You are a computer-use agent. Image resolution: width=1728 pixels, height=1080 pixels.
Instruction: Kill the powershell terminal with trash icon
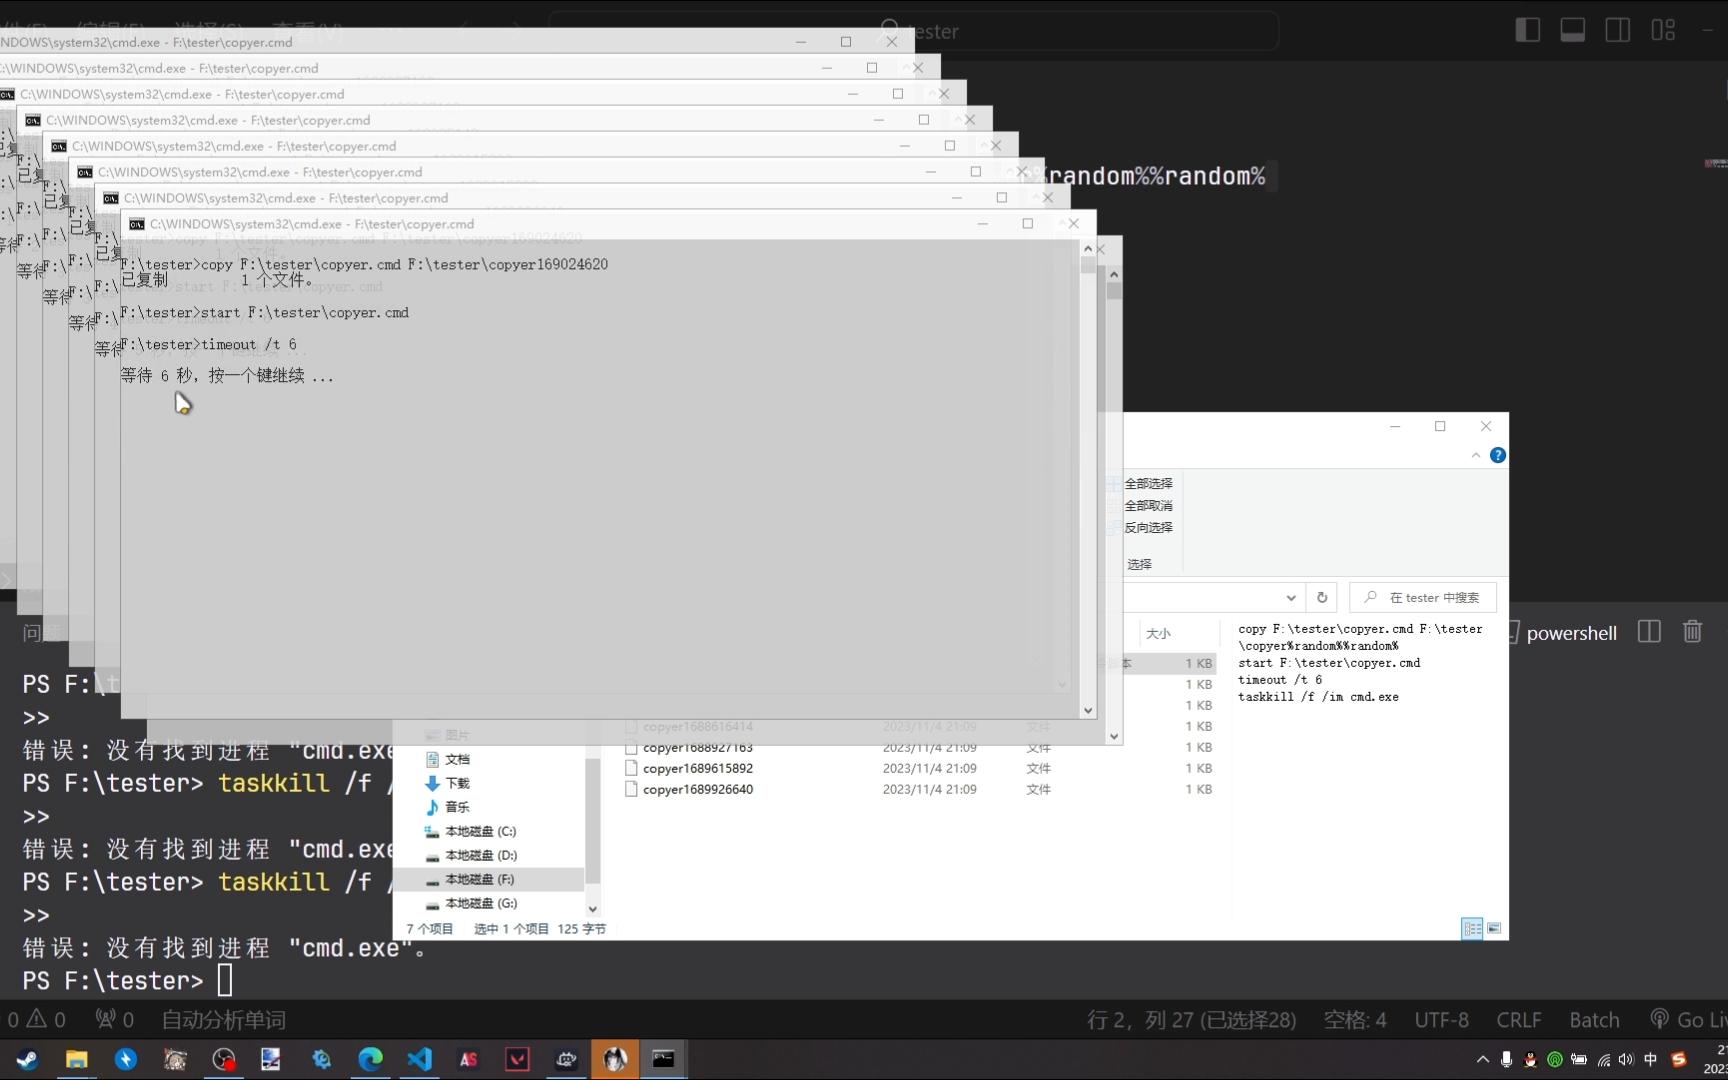[1692, 631]
